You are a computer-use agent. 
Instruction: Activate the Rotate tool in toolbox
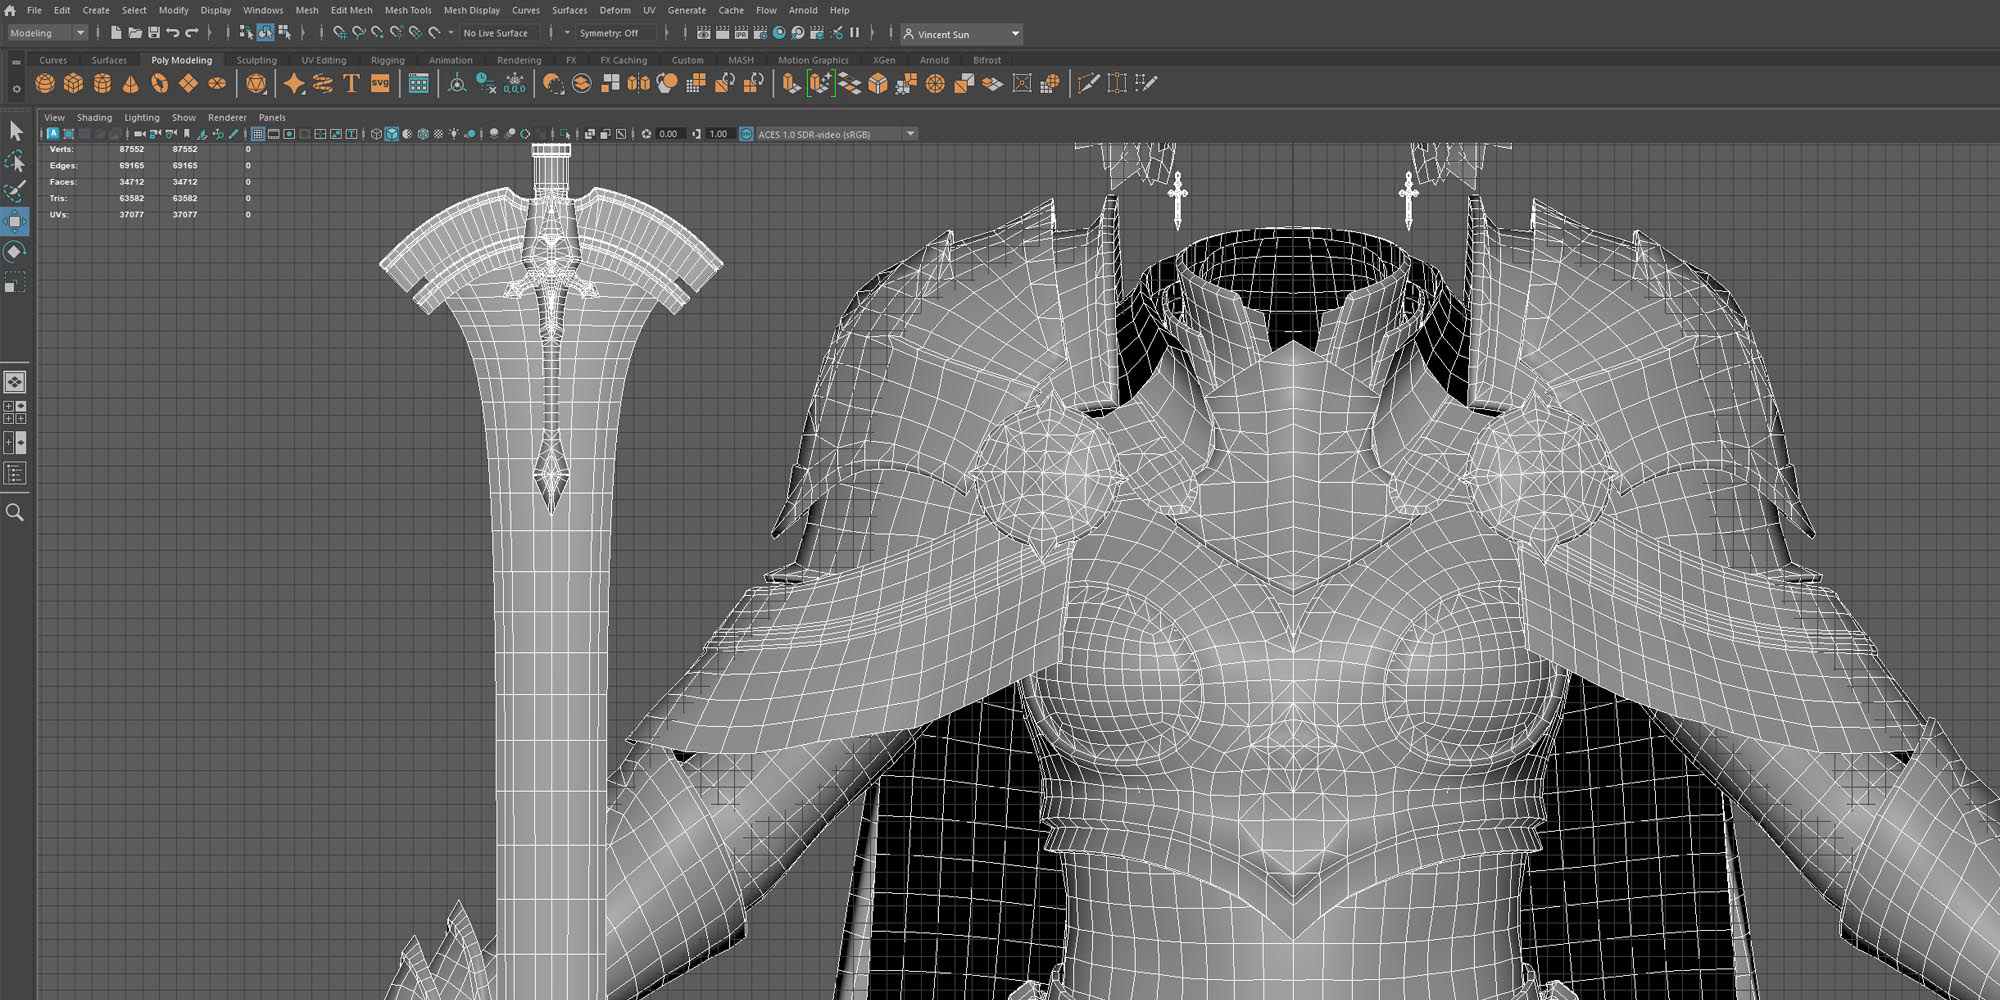tap(15, 252)
